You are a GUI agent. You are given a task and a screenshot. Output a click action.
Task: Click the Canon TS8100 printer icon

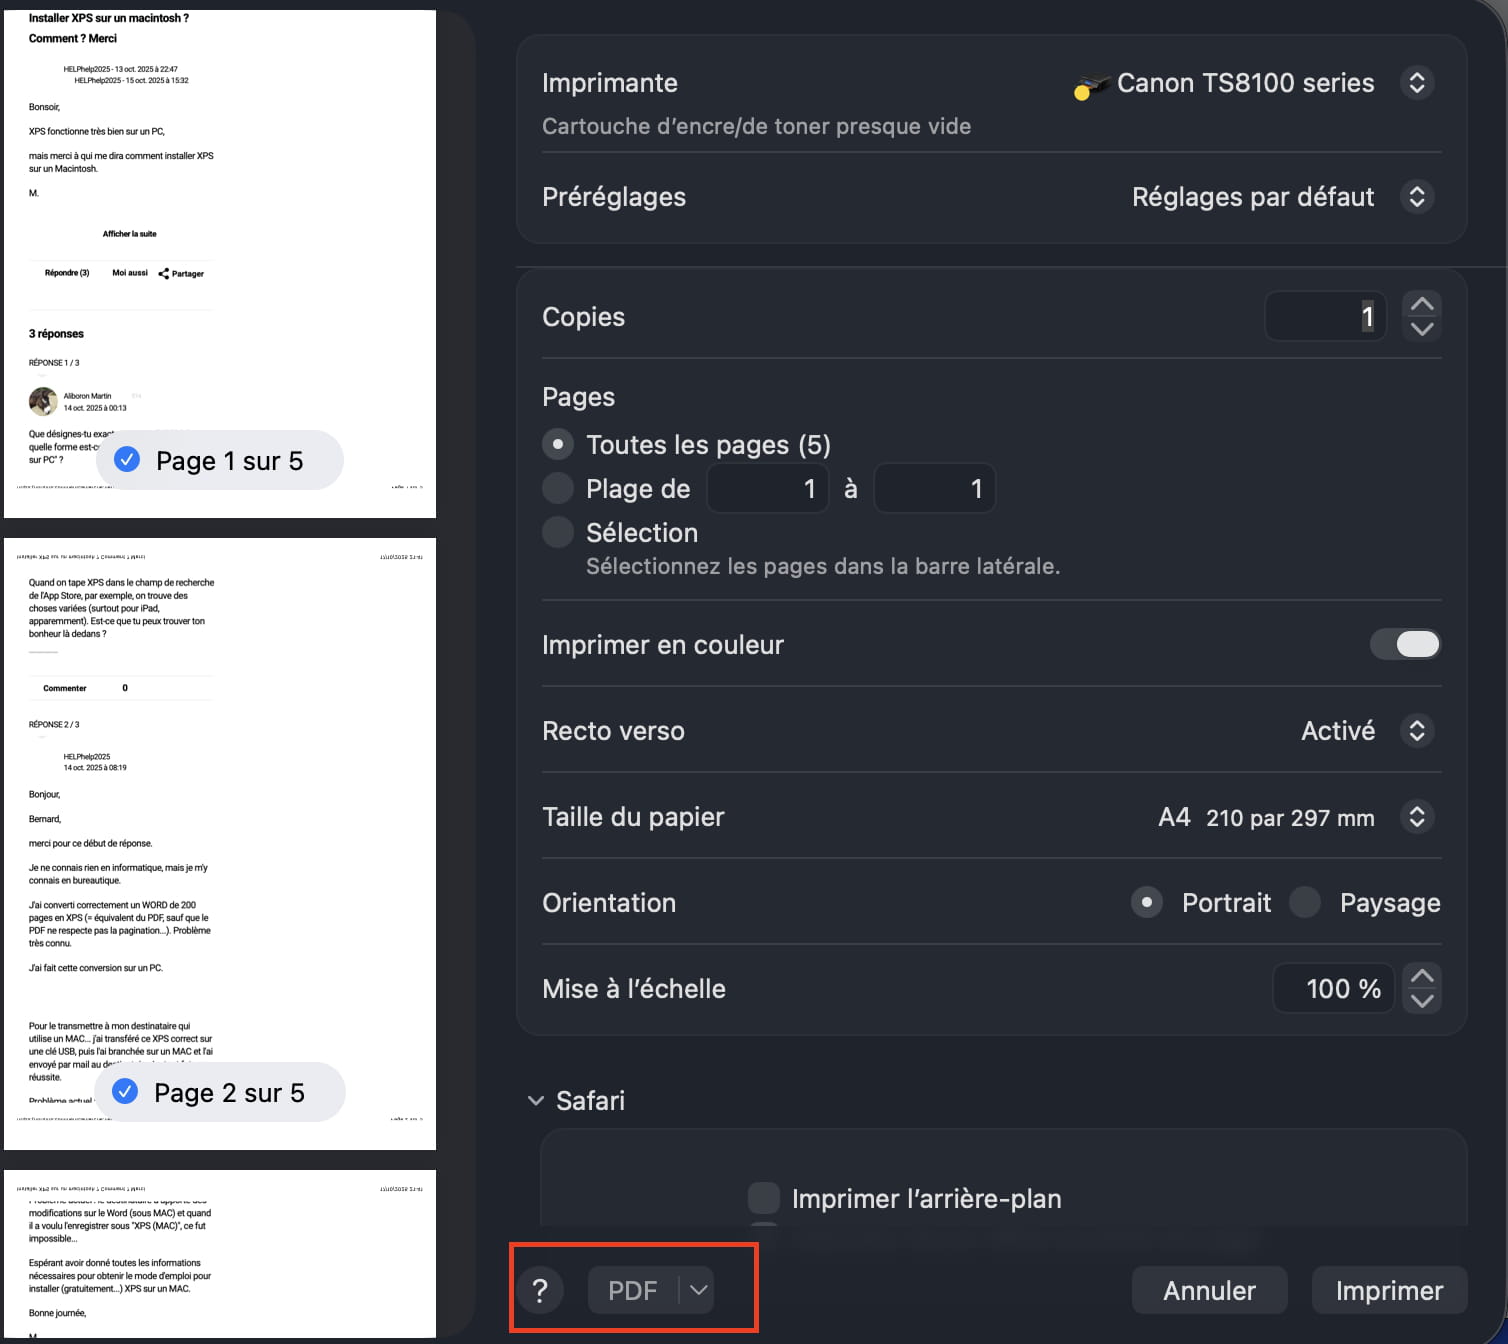tap(1091, 86)
